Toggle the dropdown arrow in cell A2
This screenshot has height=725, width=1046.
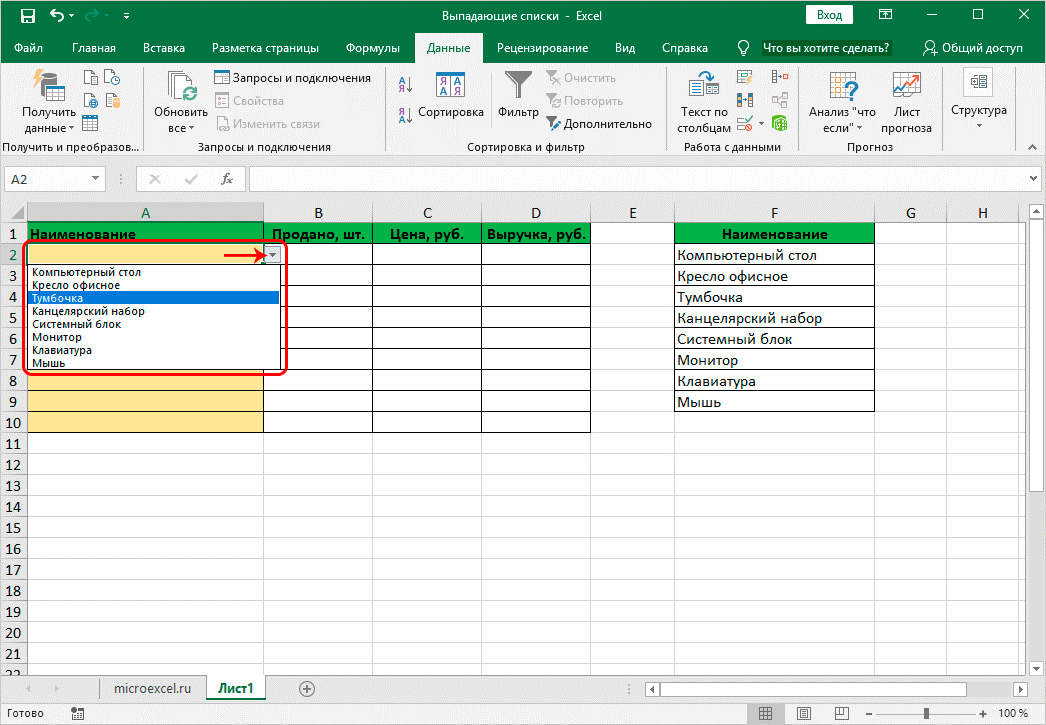pyautogui.click(x=272, y=256)
